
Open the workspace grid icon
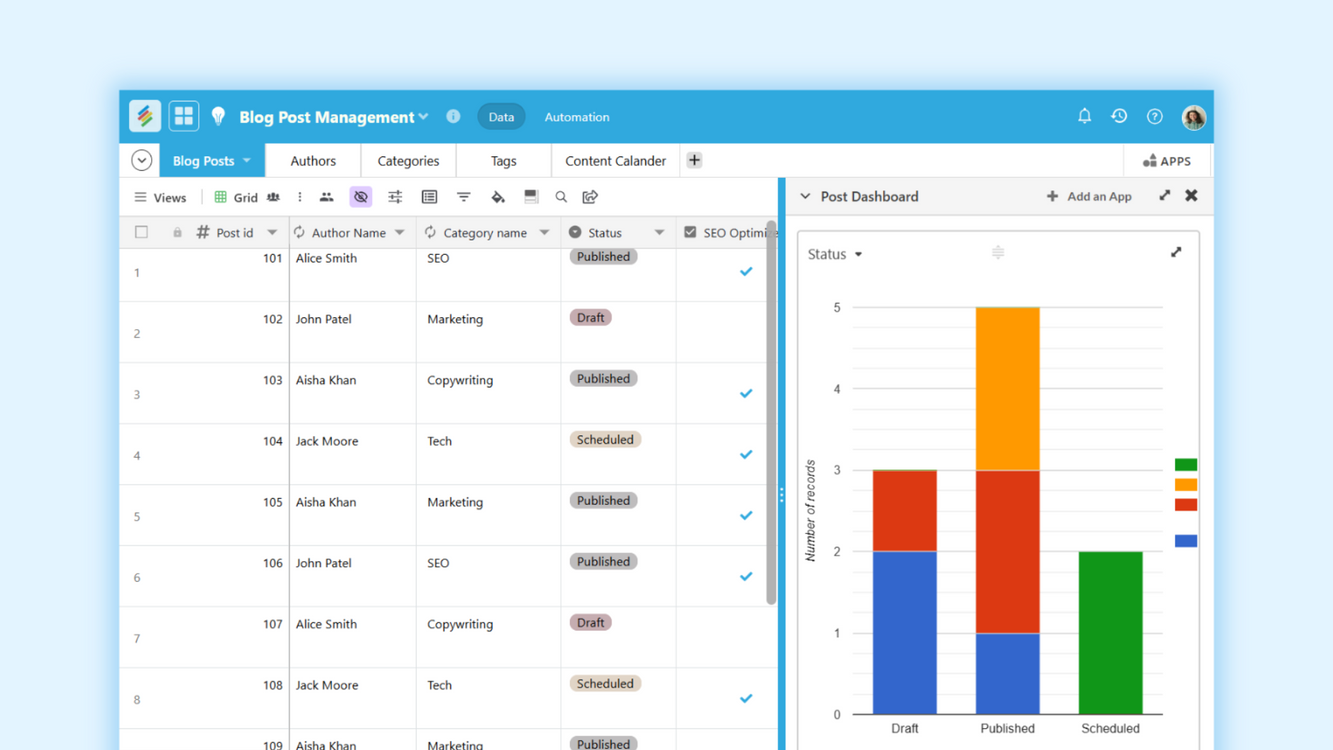183,116
